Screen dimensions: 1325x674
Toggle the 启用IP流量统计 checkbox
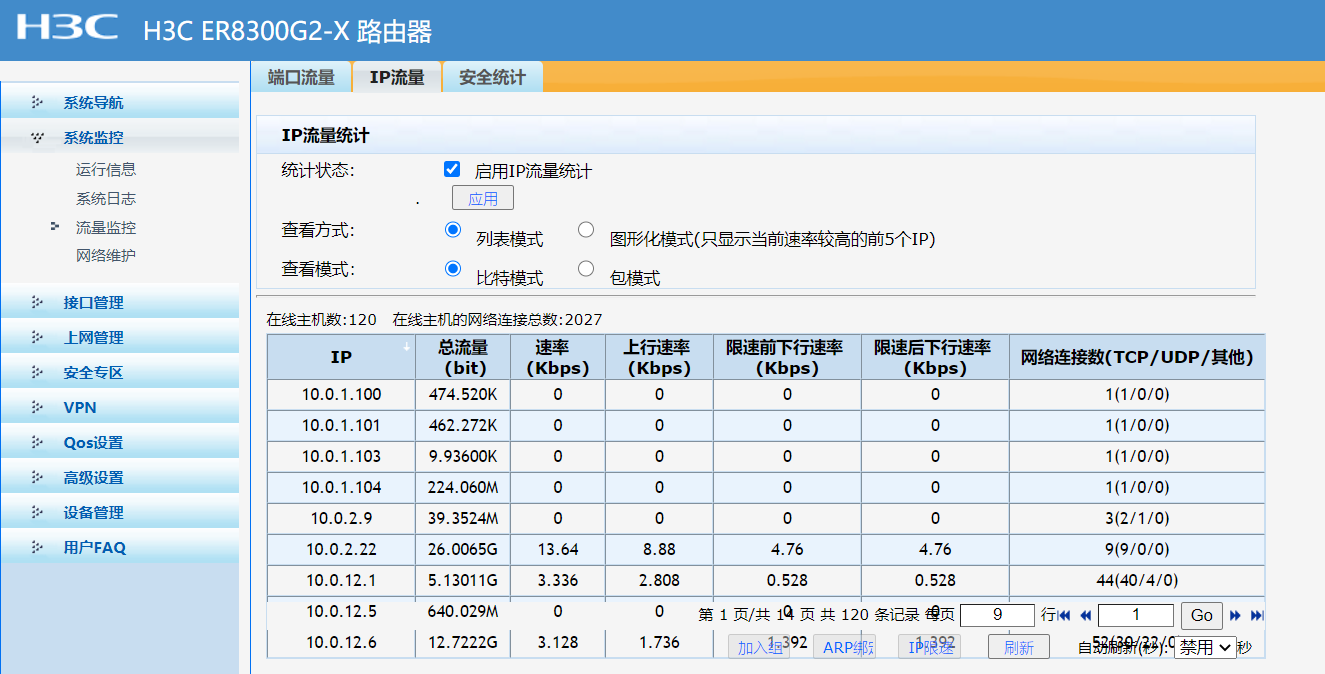pos(452,169)
